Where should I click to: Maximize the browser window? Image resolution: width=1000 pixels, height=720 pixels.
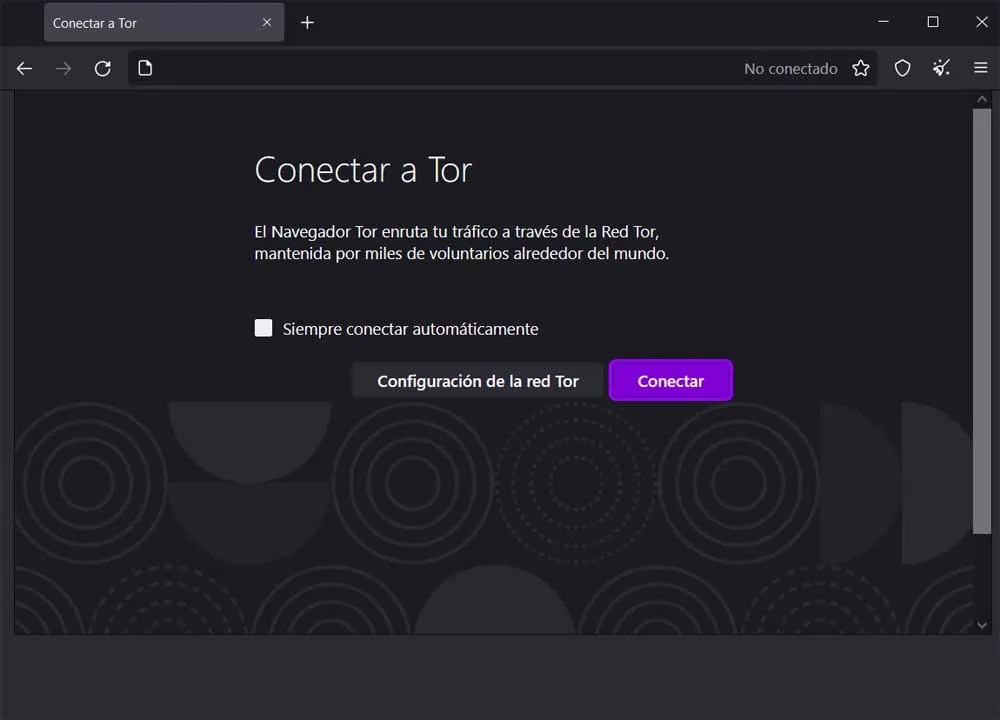[933, 22]
